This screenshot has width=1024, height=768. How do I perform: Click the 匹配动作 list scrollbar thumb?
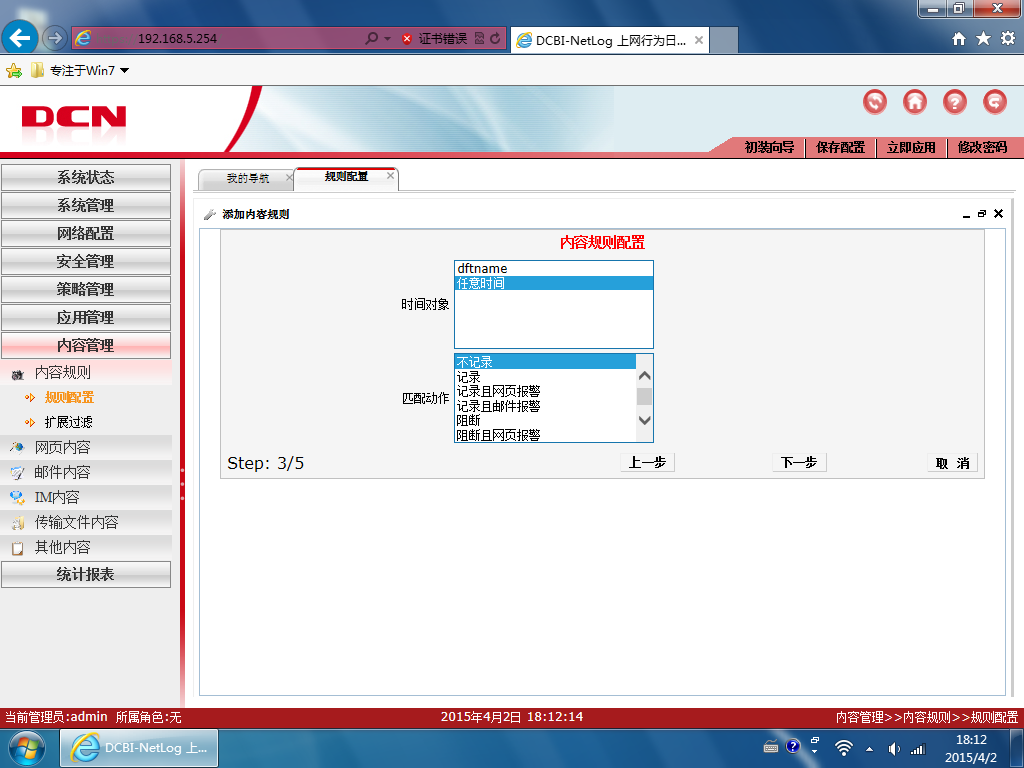(x=644, y=396)
